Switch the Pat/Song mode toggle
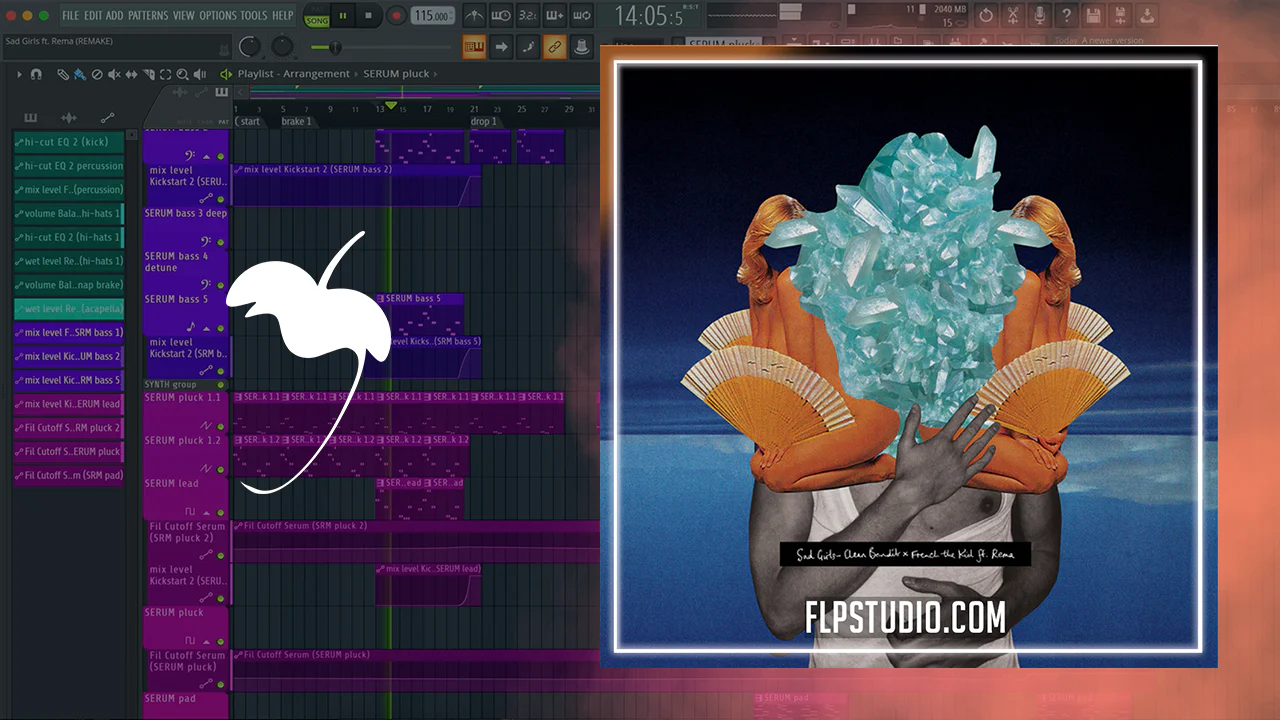The height and width of the screenshot is (720, 1280). tap(317, 16)
